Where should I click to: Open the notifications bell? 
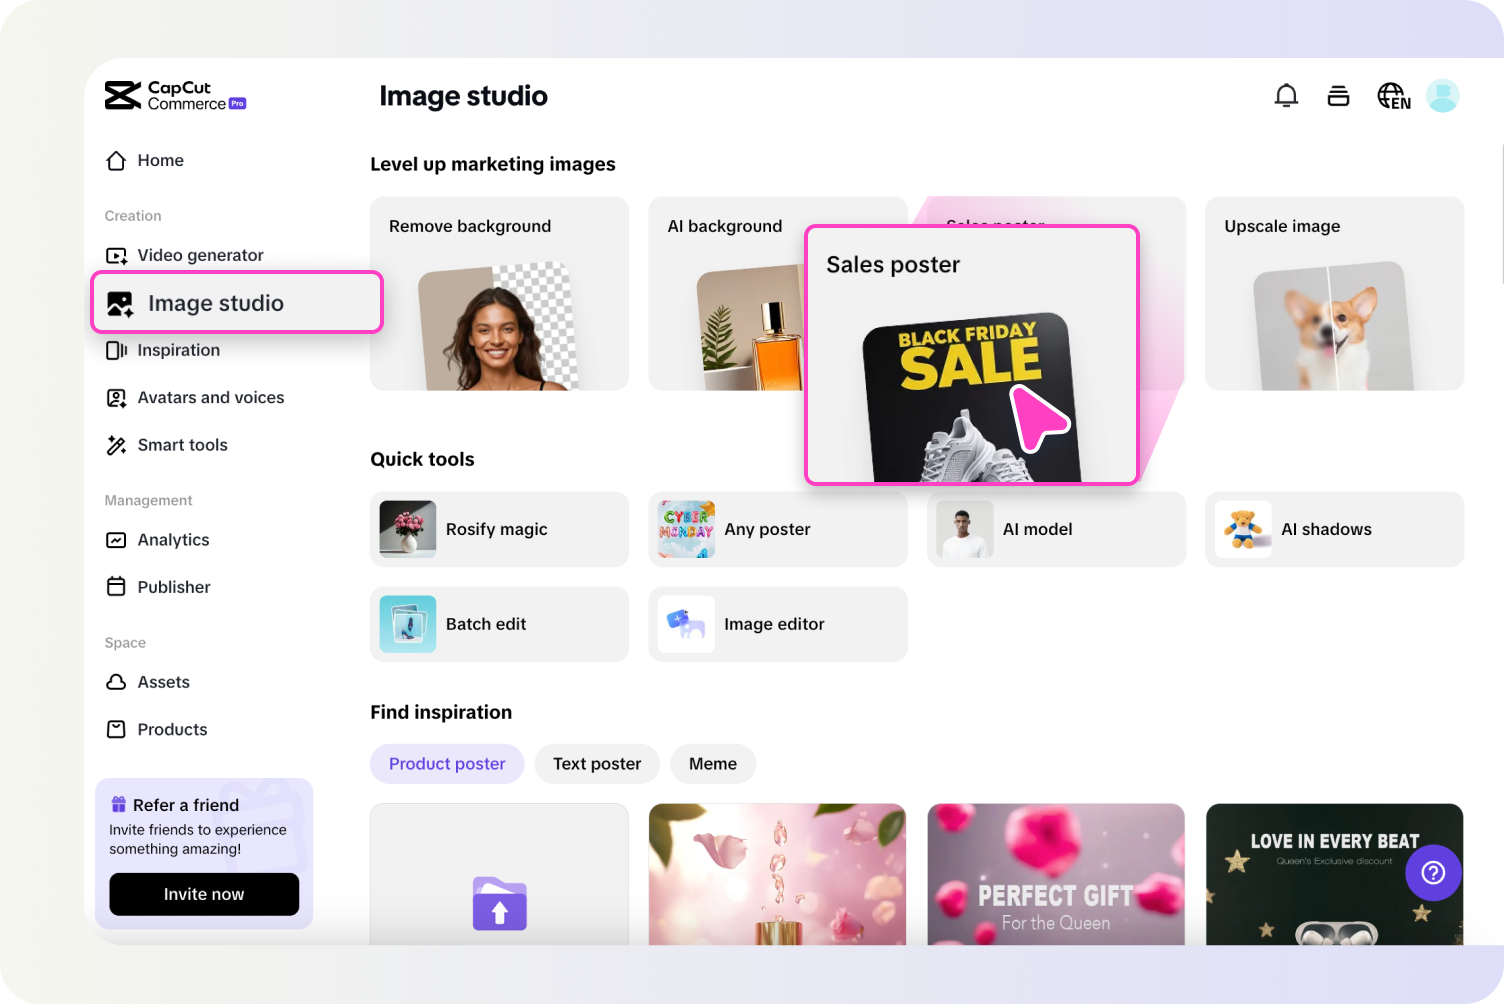pos(1286,95)
